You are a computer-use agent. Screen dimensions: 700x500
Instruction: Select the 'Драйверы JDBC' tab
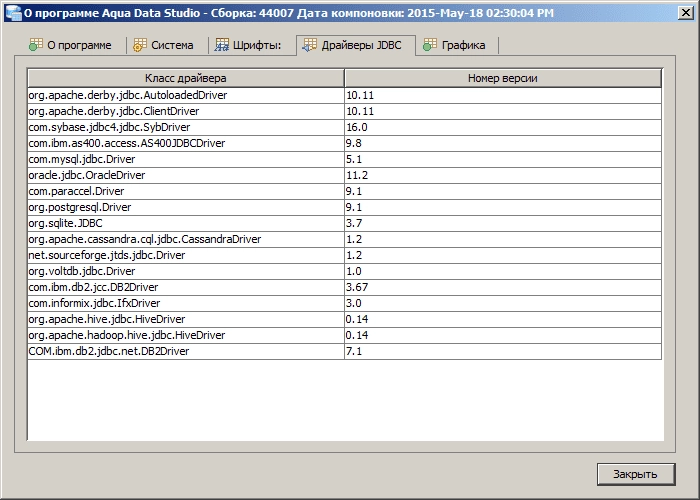click(x=356, y=45)
